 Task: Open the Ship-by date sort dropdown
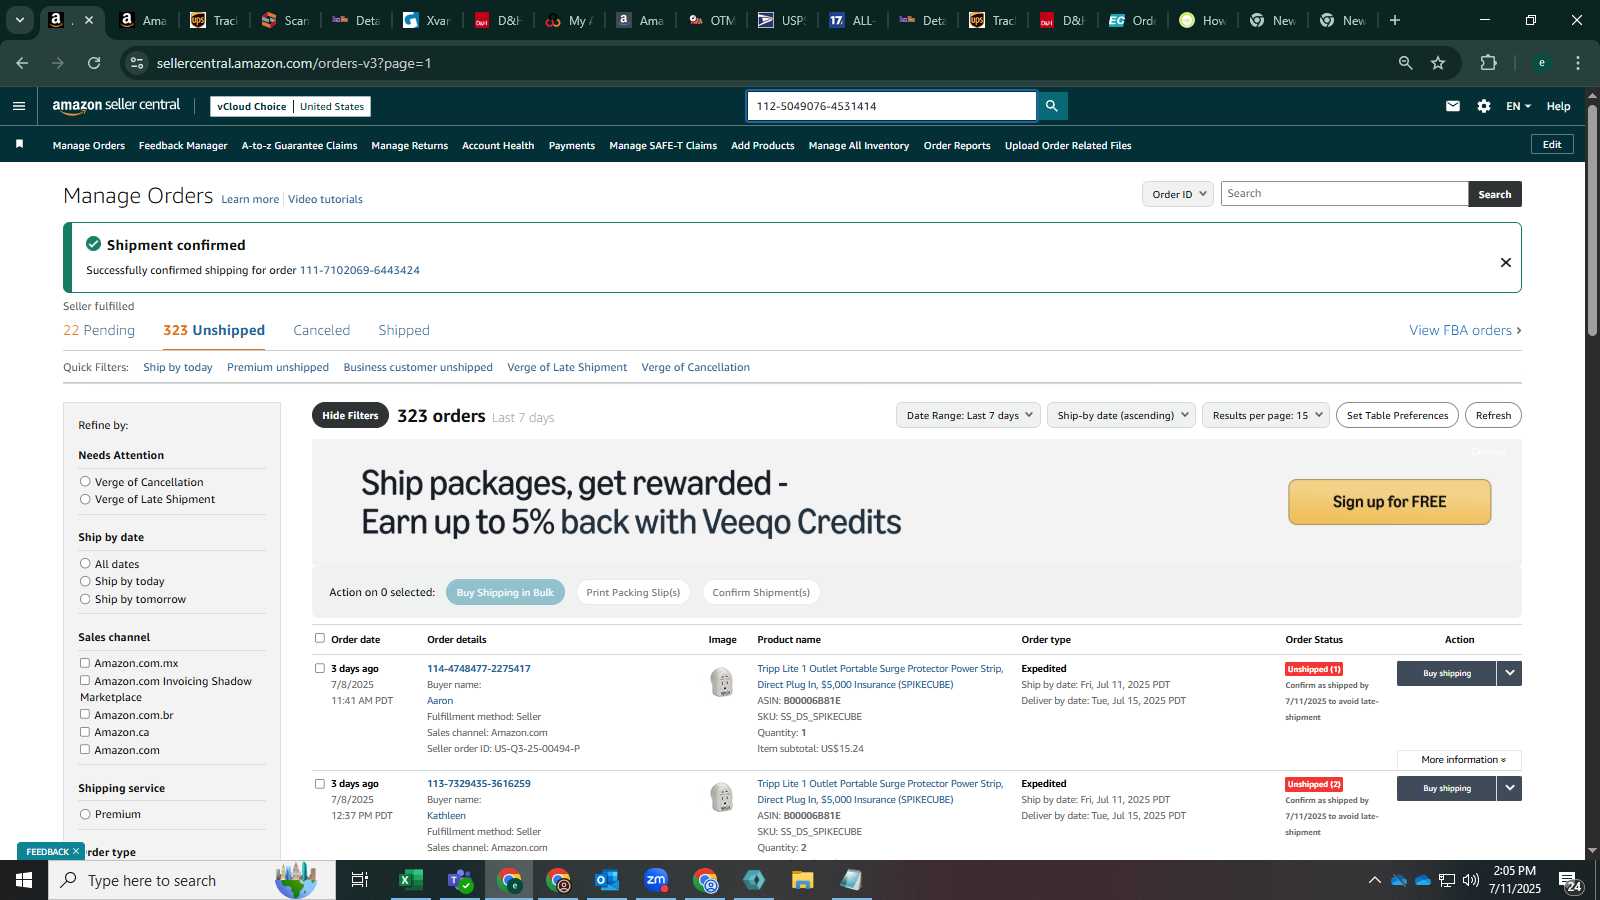coord(1122,415)
